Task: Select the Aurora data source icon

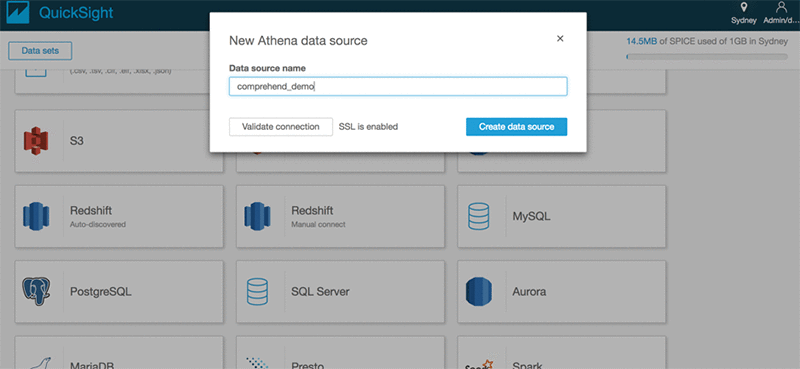Action: click(479, 291)
